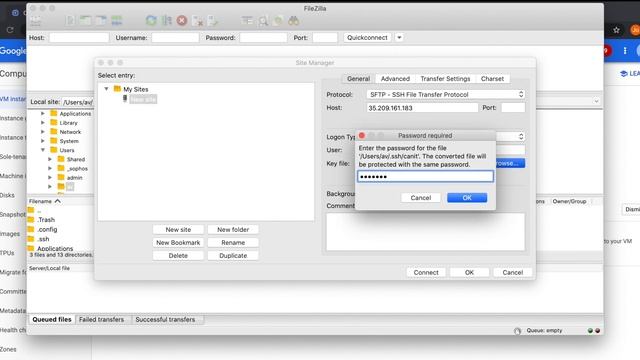Switch to the Advanced tab

(395, 78)
